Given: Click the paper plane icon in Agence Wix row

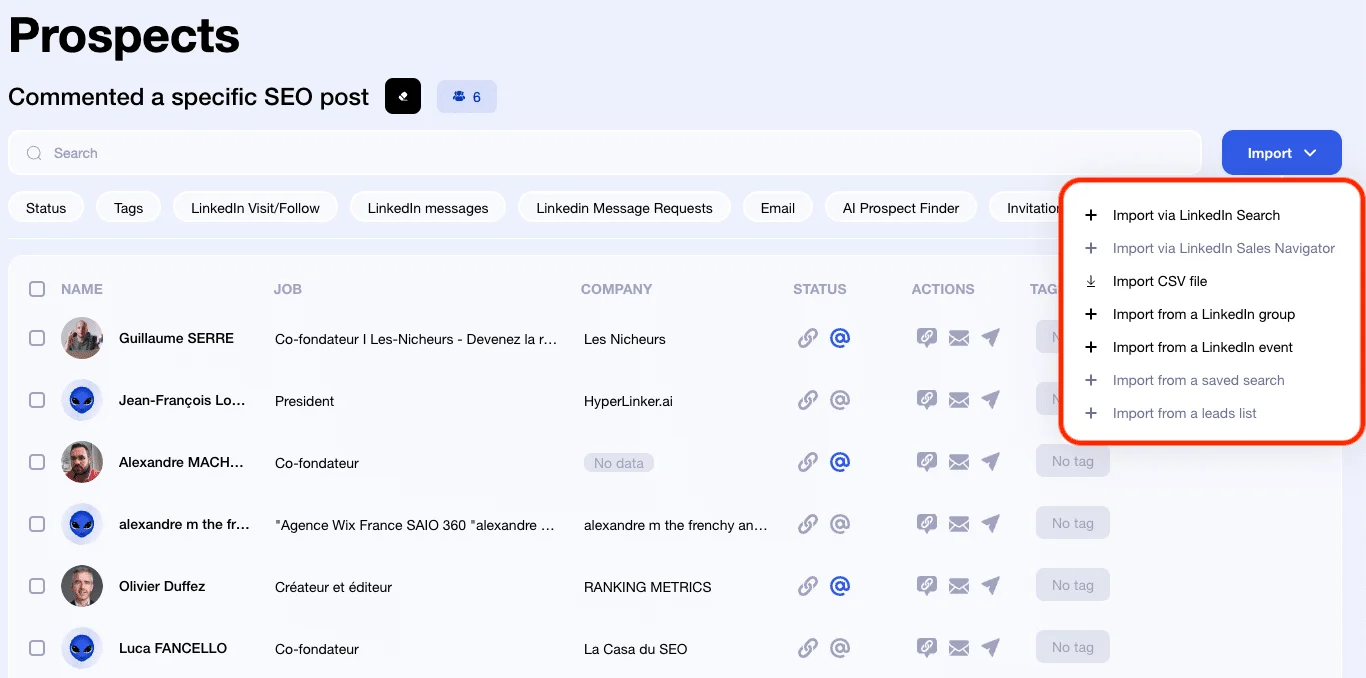Looking at the screenshot, I should [x=991, y=524].
